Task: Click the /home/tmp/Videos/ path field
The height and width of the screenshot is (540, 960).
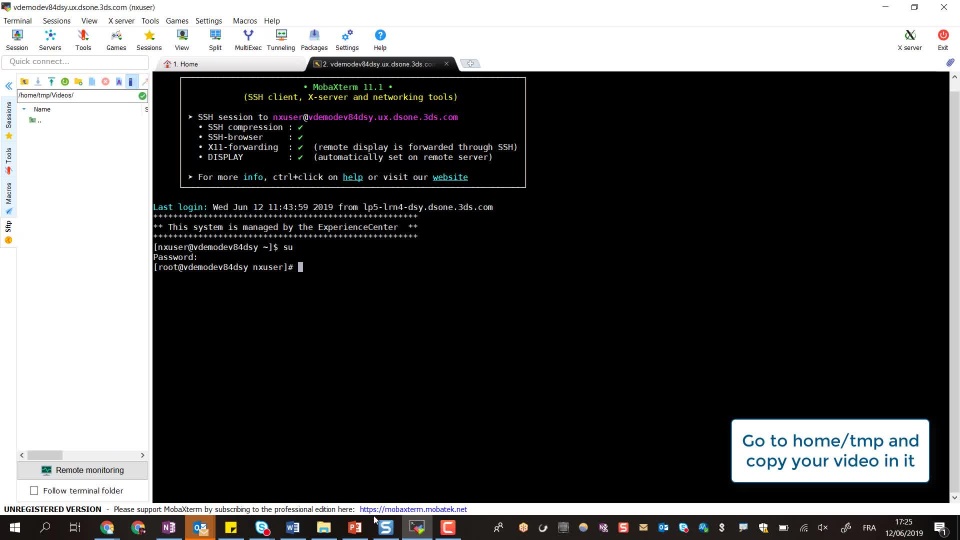Action: pyautogui.click(x=77, y=96)
